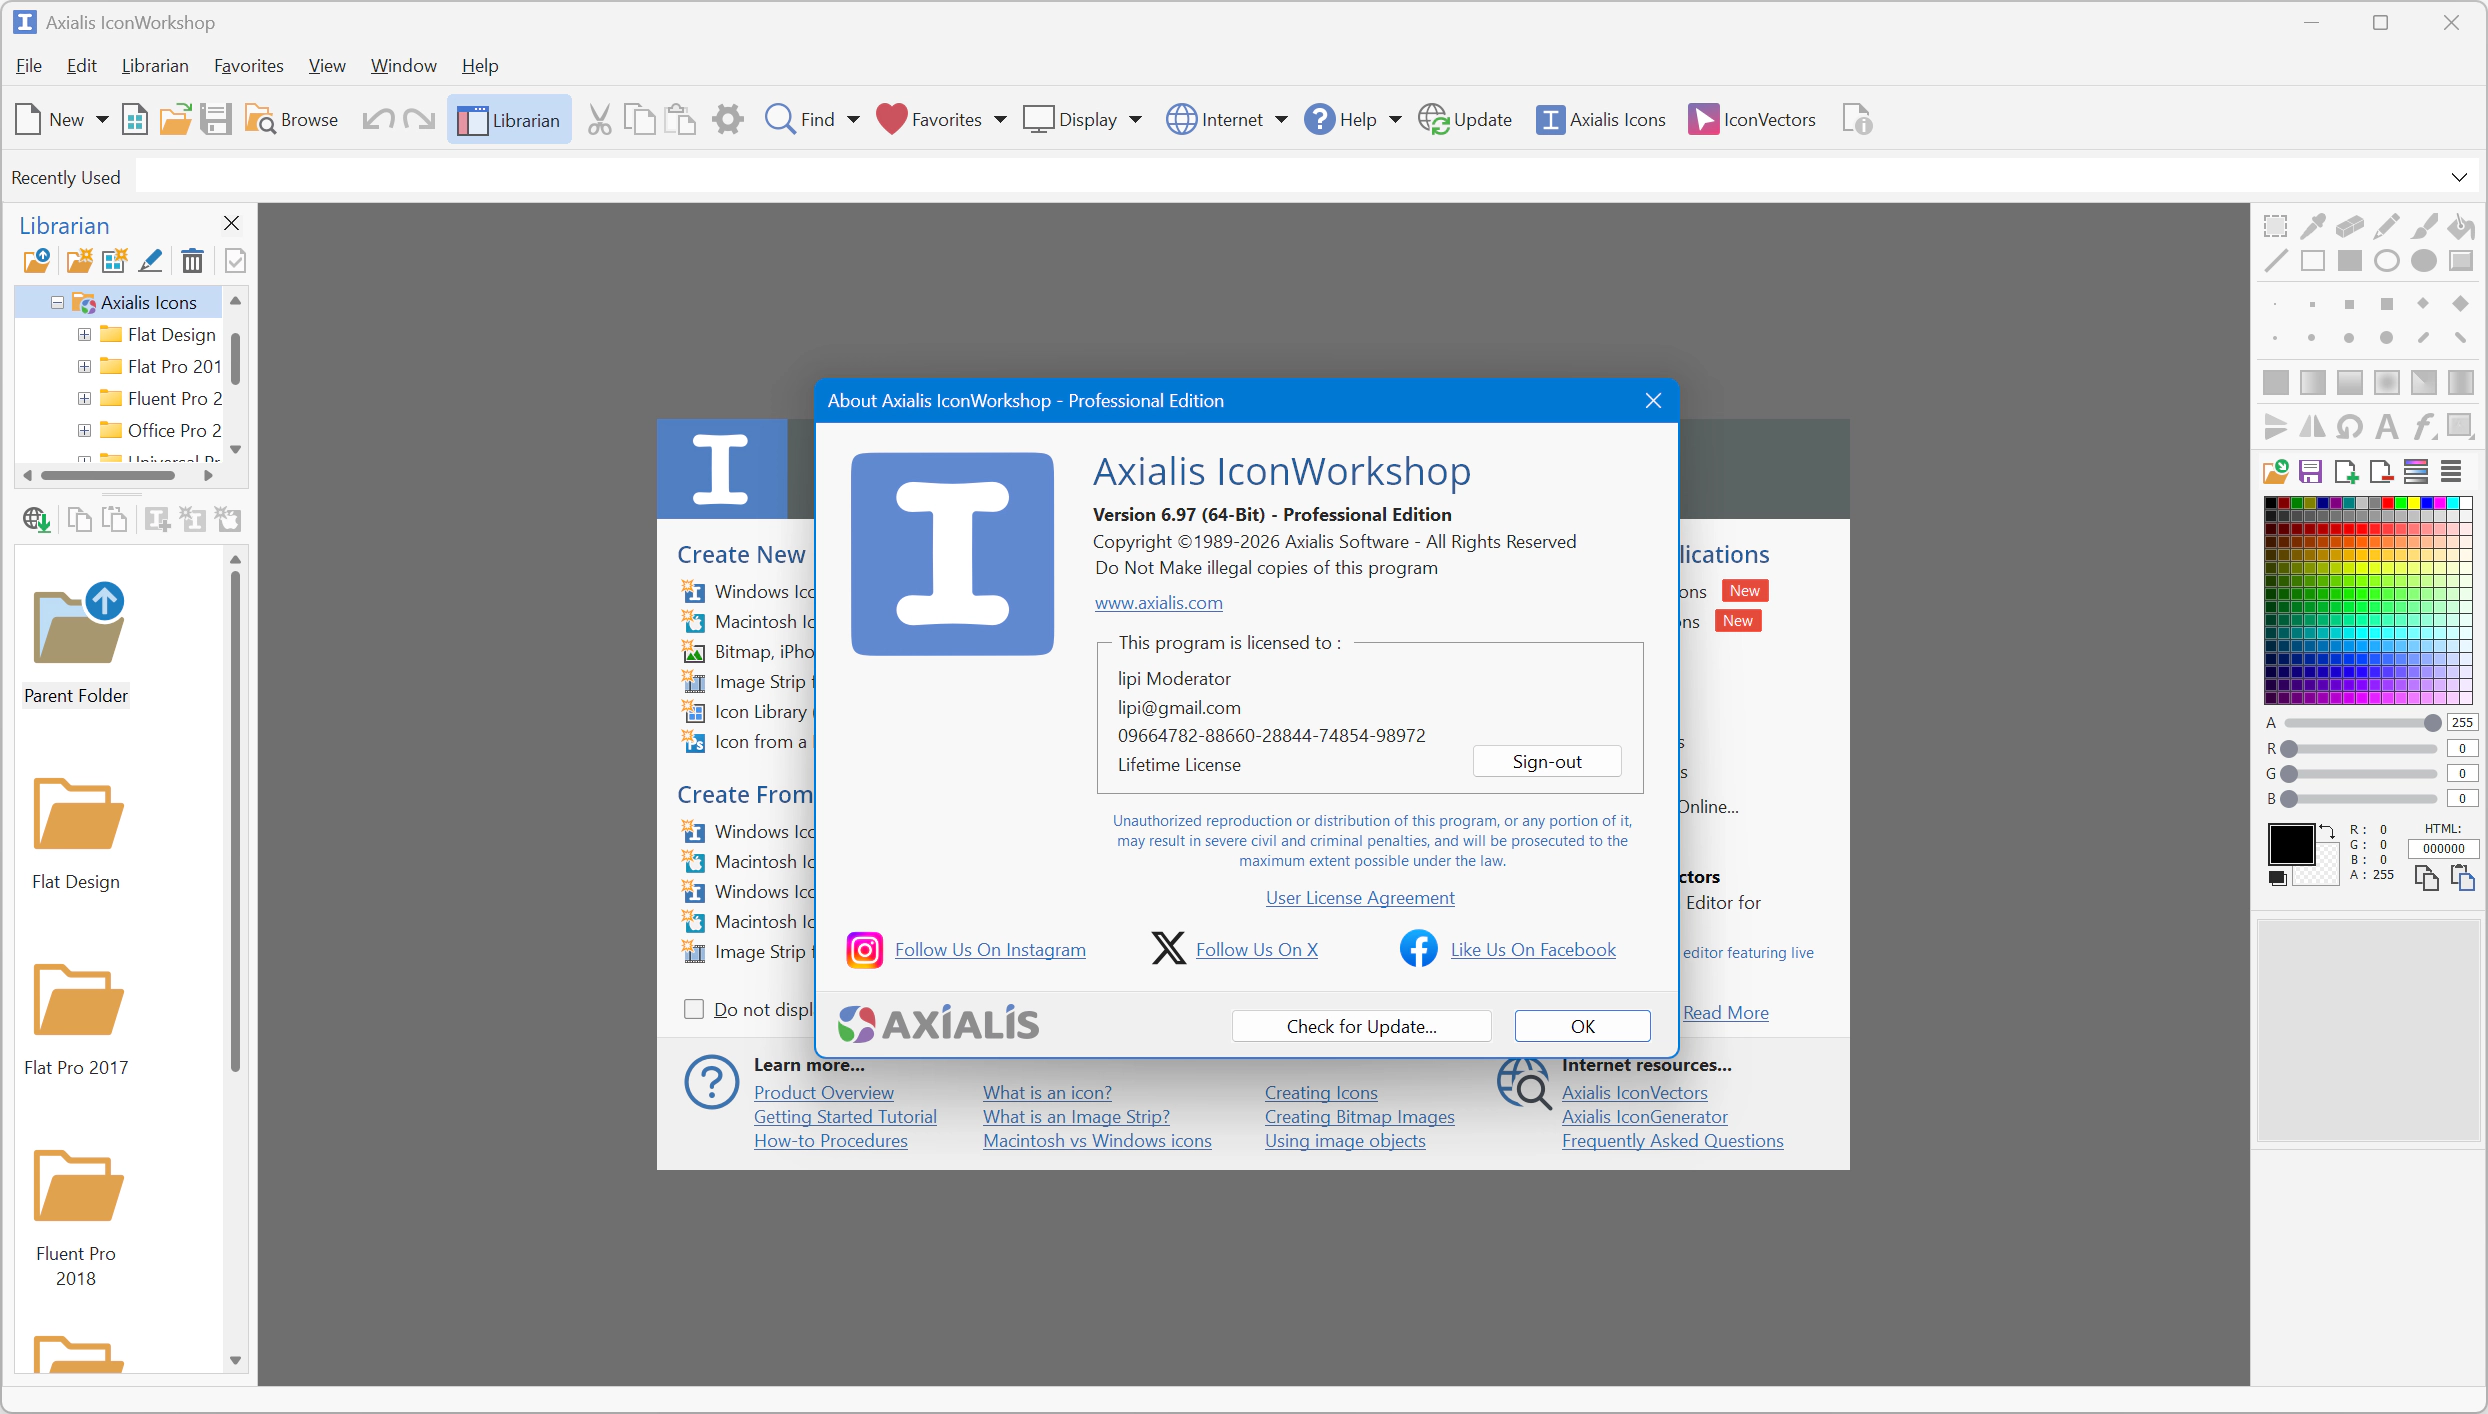Expand the Flat Design tree folder
This screenshot has width=2488, height=1414.
click(85, 335)
